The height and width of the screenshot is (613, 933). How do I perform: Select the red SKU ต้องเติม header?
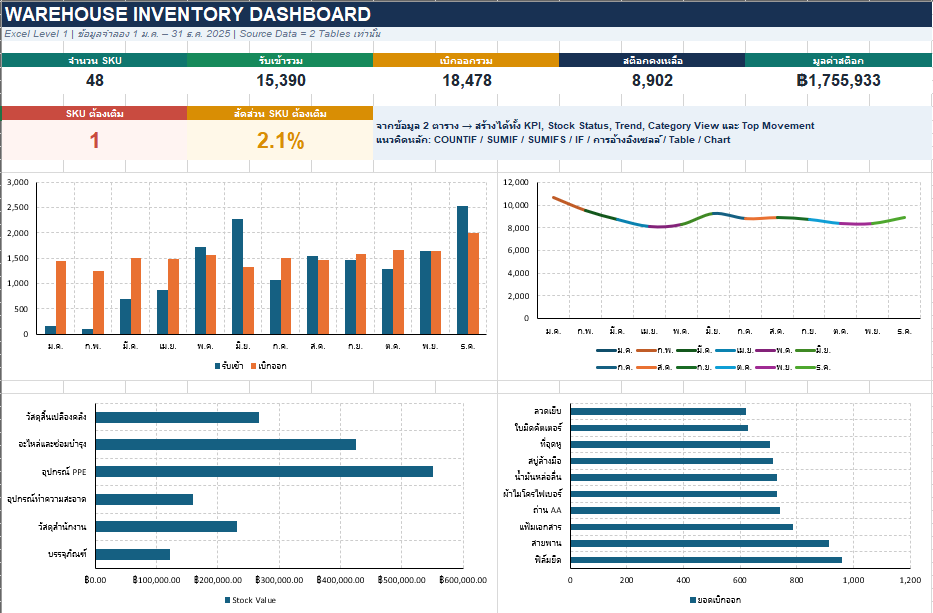pos(95,113)
